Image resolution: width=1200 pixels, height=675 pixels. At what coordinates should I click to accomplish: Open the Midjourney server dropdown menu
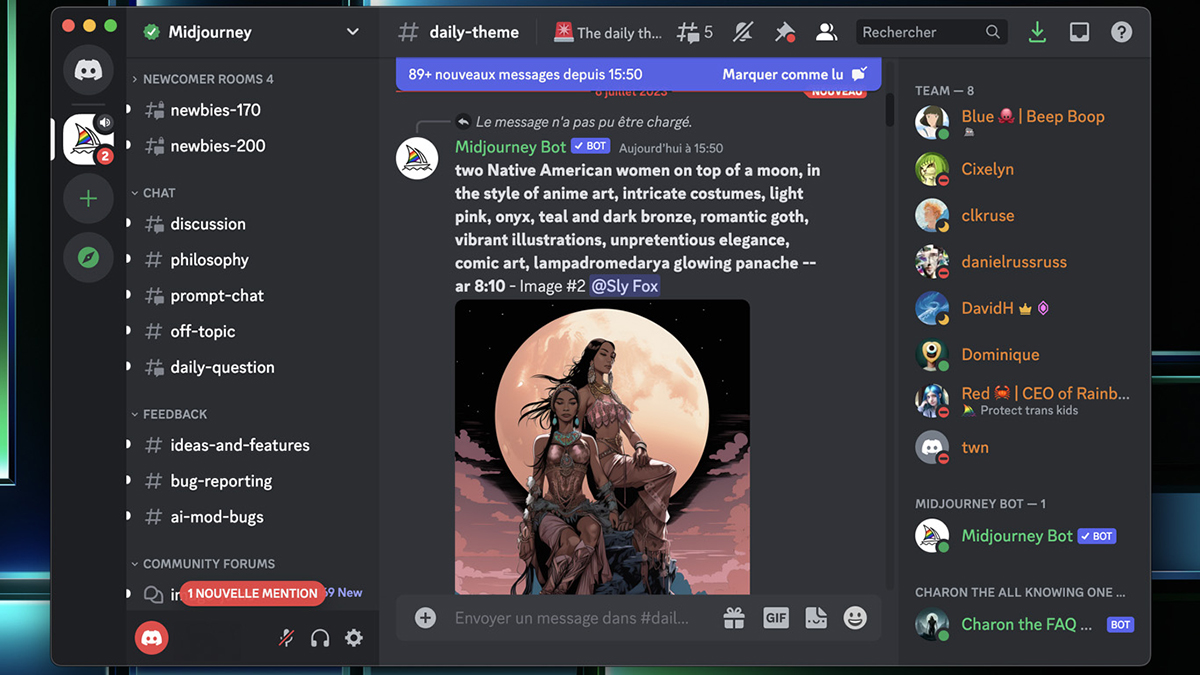pyautogui.click(x=352, y=32)
